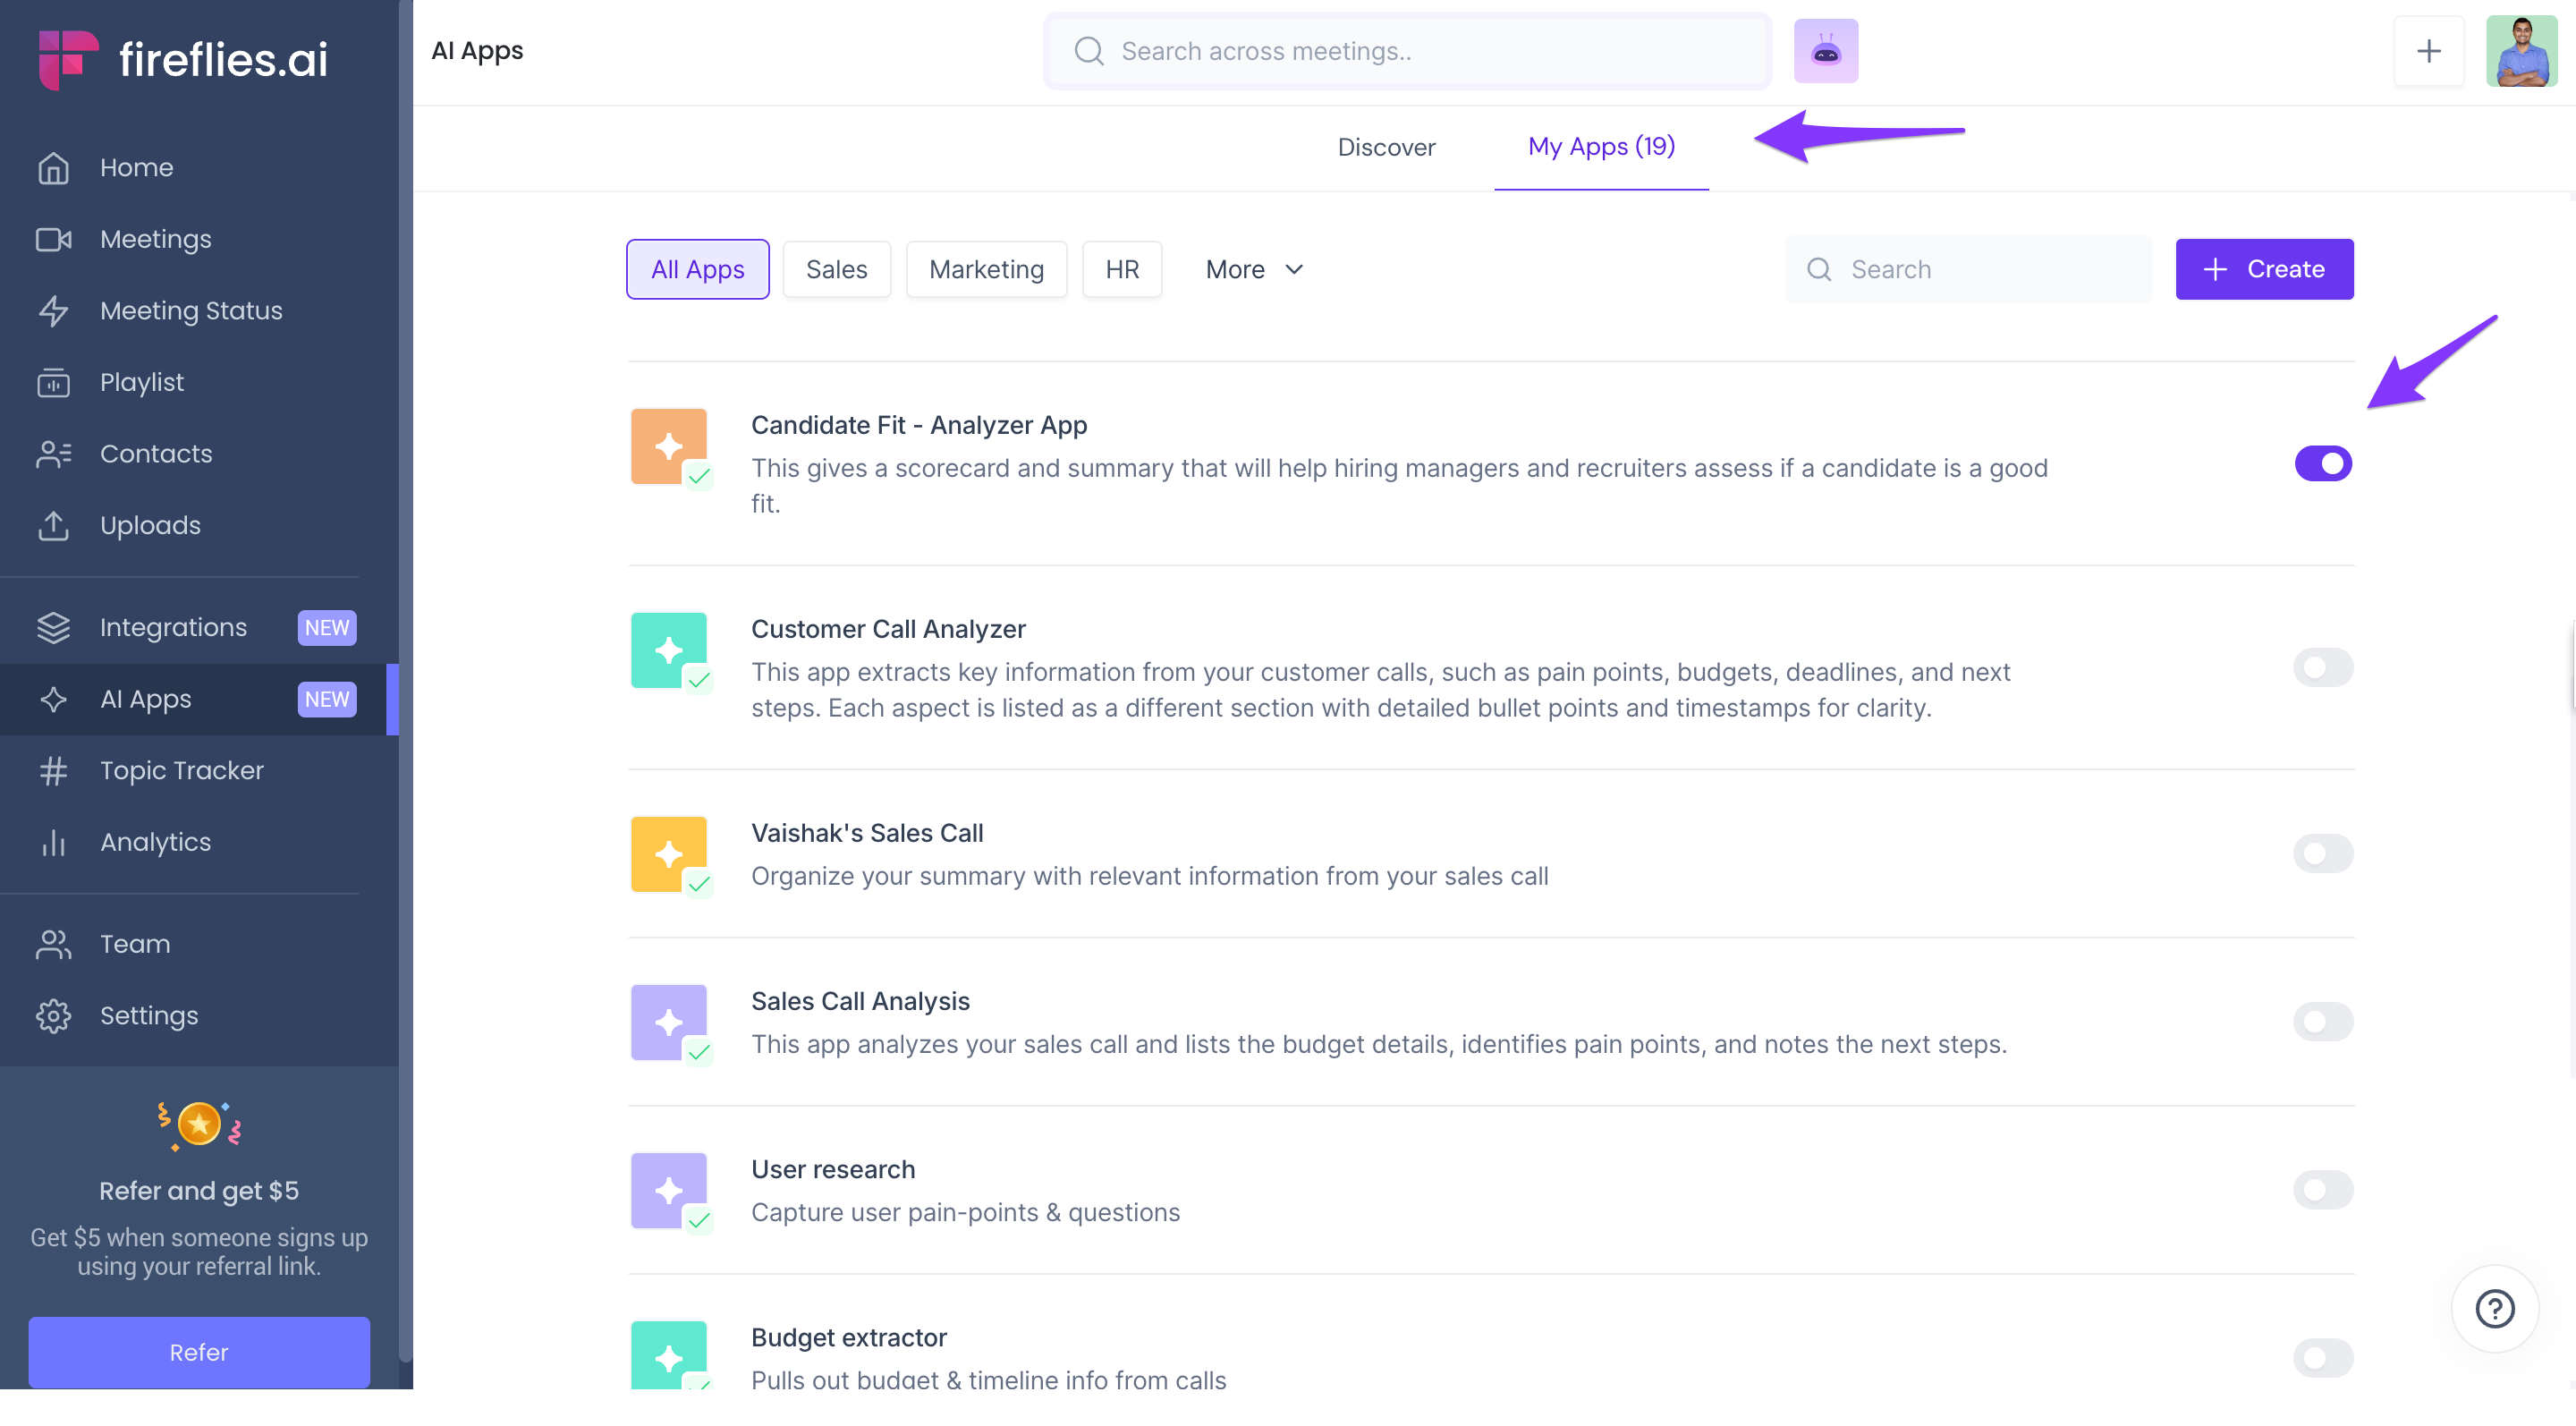The image size is (2576, 1426).
Task: Open Topic Tracker hashtag item
Action: pos(181,770)
